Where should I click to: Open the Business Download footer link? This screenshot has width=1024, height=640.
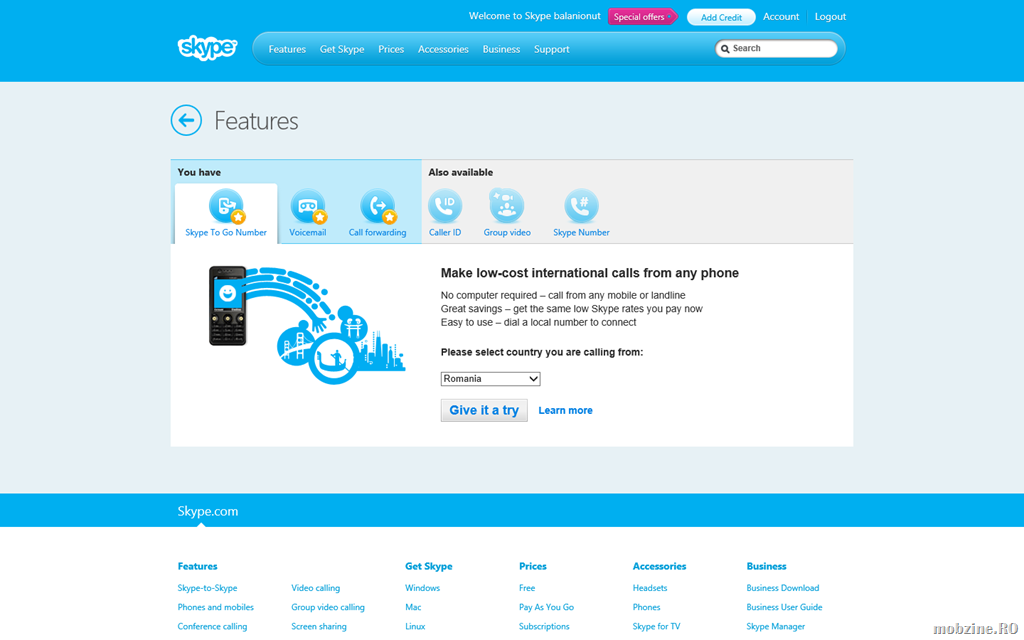(782, 588)
